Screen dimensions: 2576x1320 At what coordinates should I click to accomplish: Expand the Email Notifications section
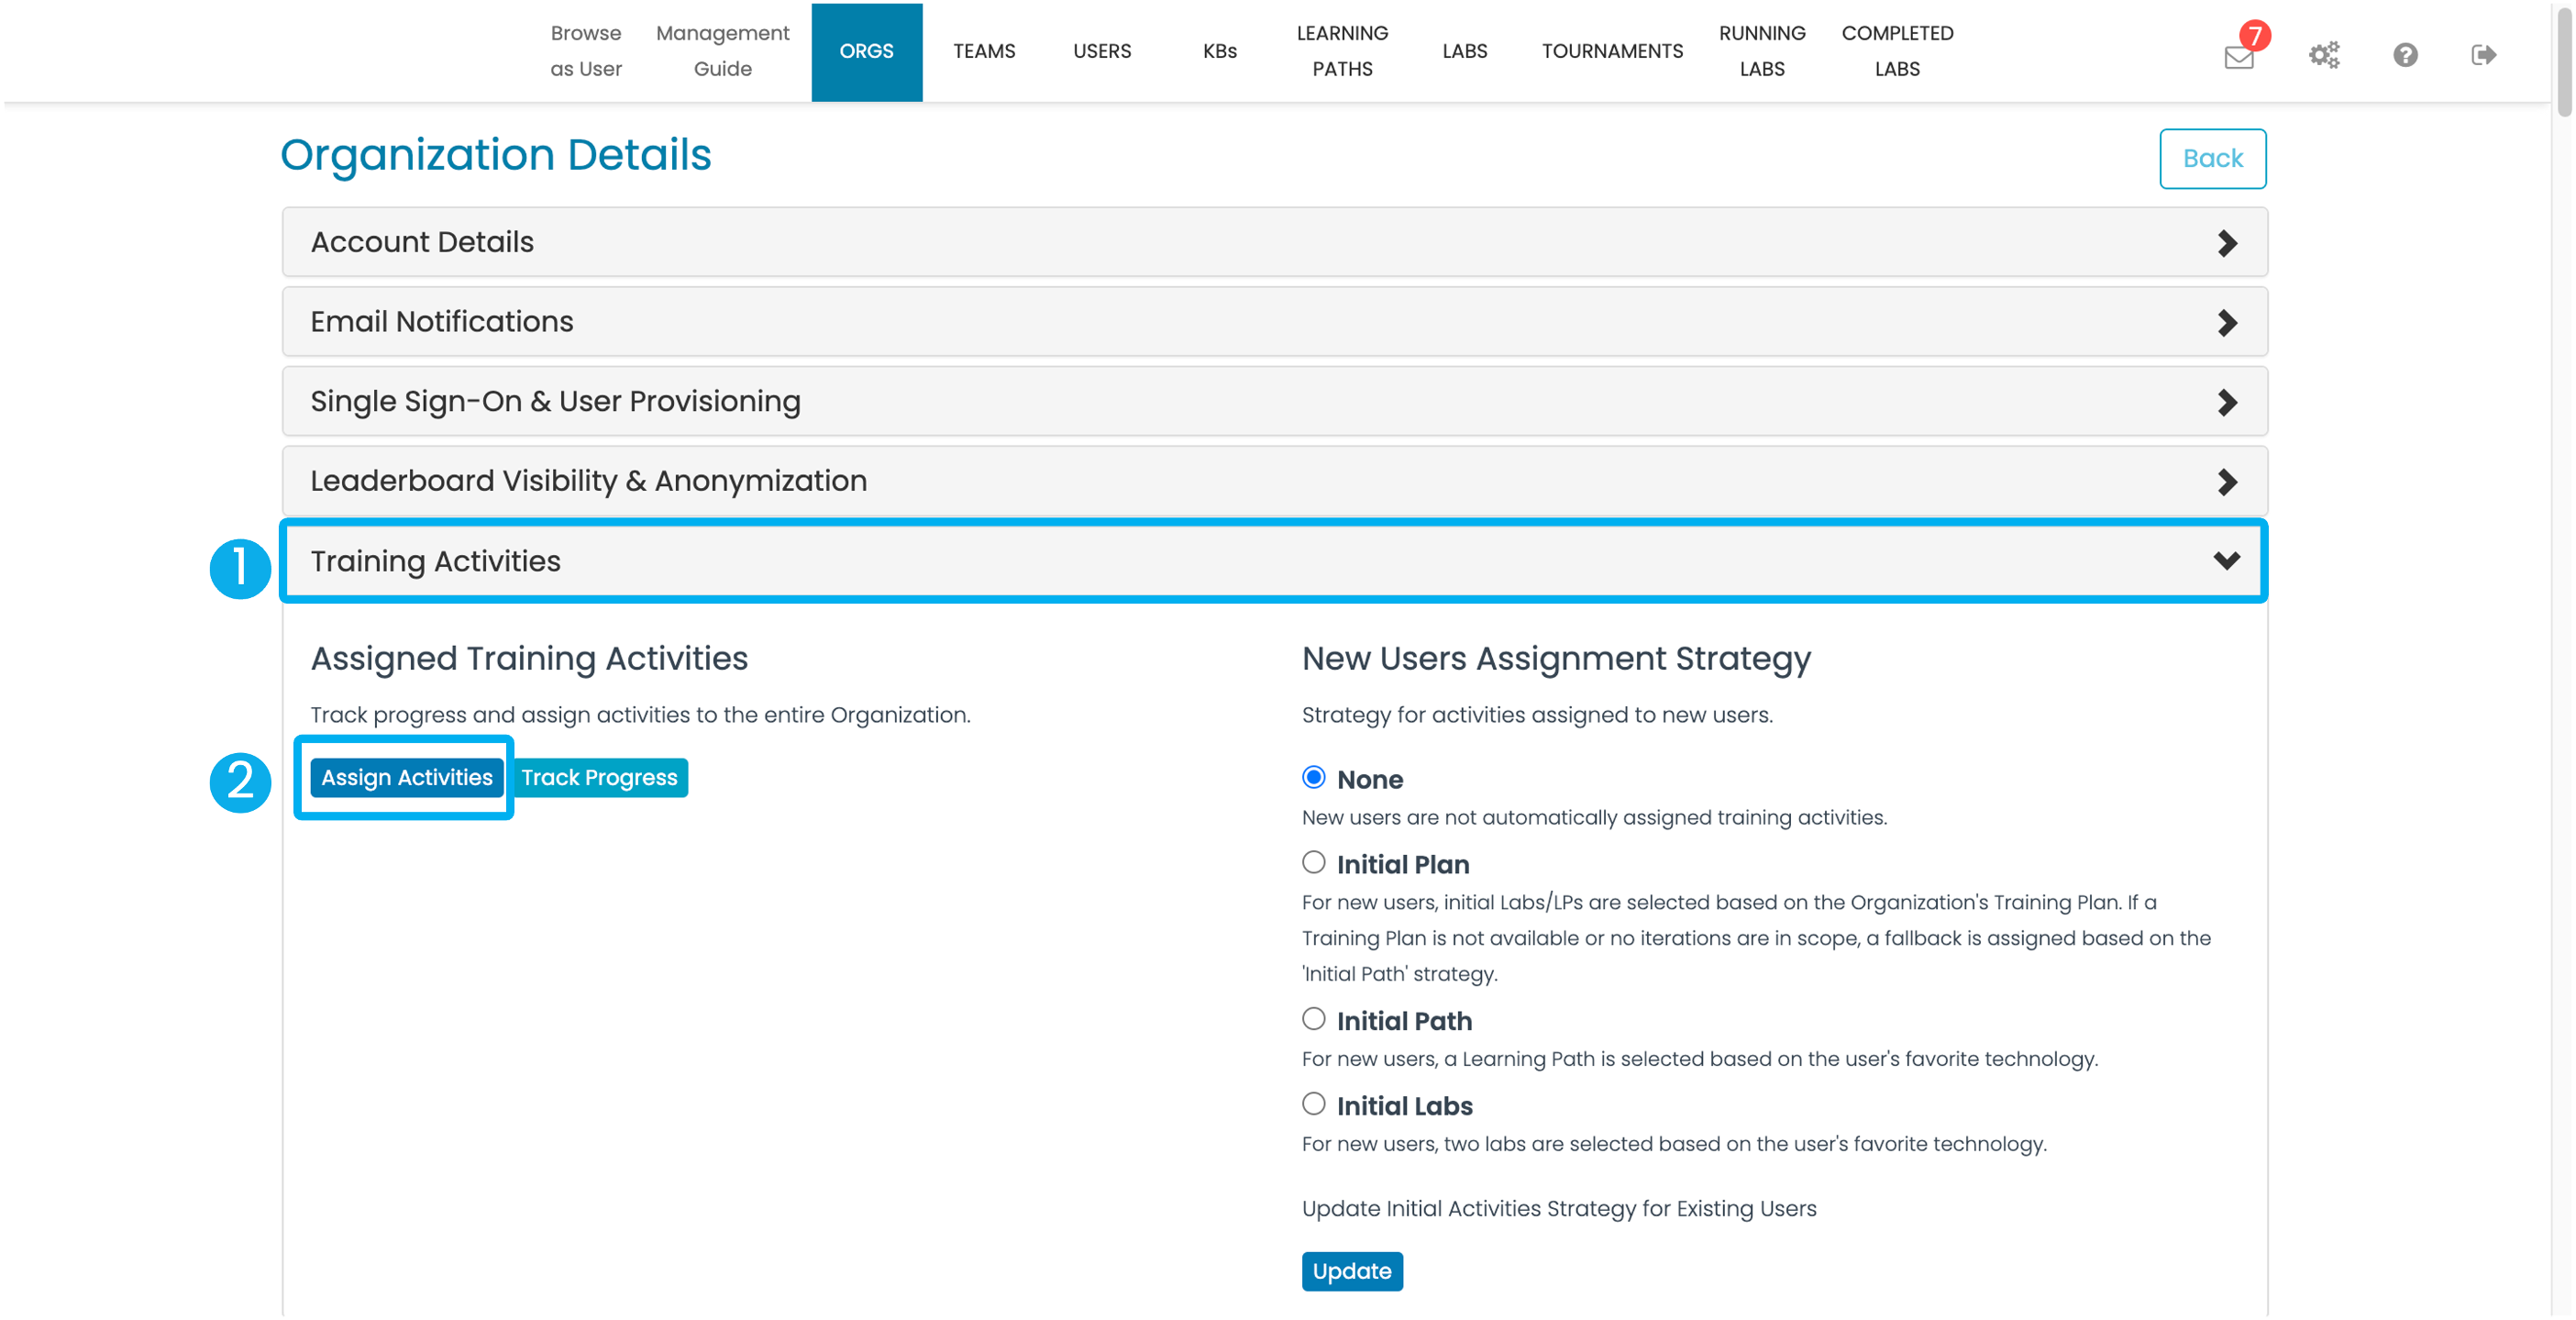click(x=1274, y=322)
